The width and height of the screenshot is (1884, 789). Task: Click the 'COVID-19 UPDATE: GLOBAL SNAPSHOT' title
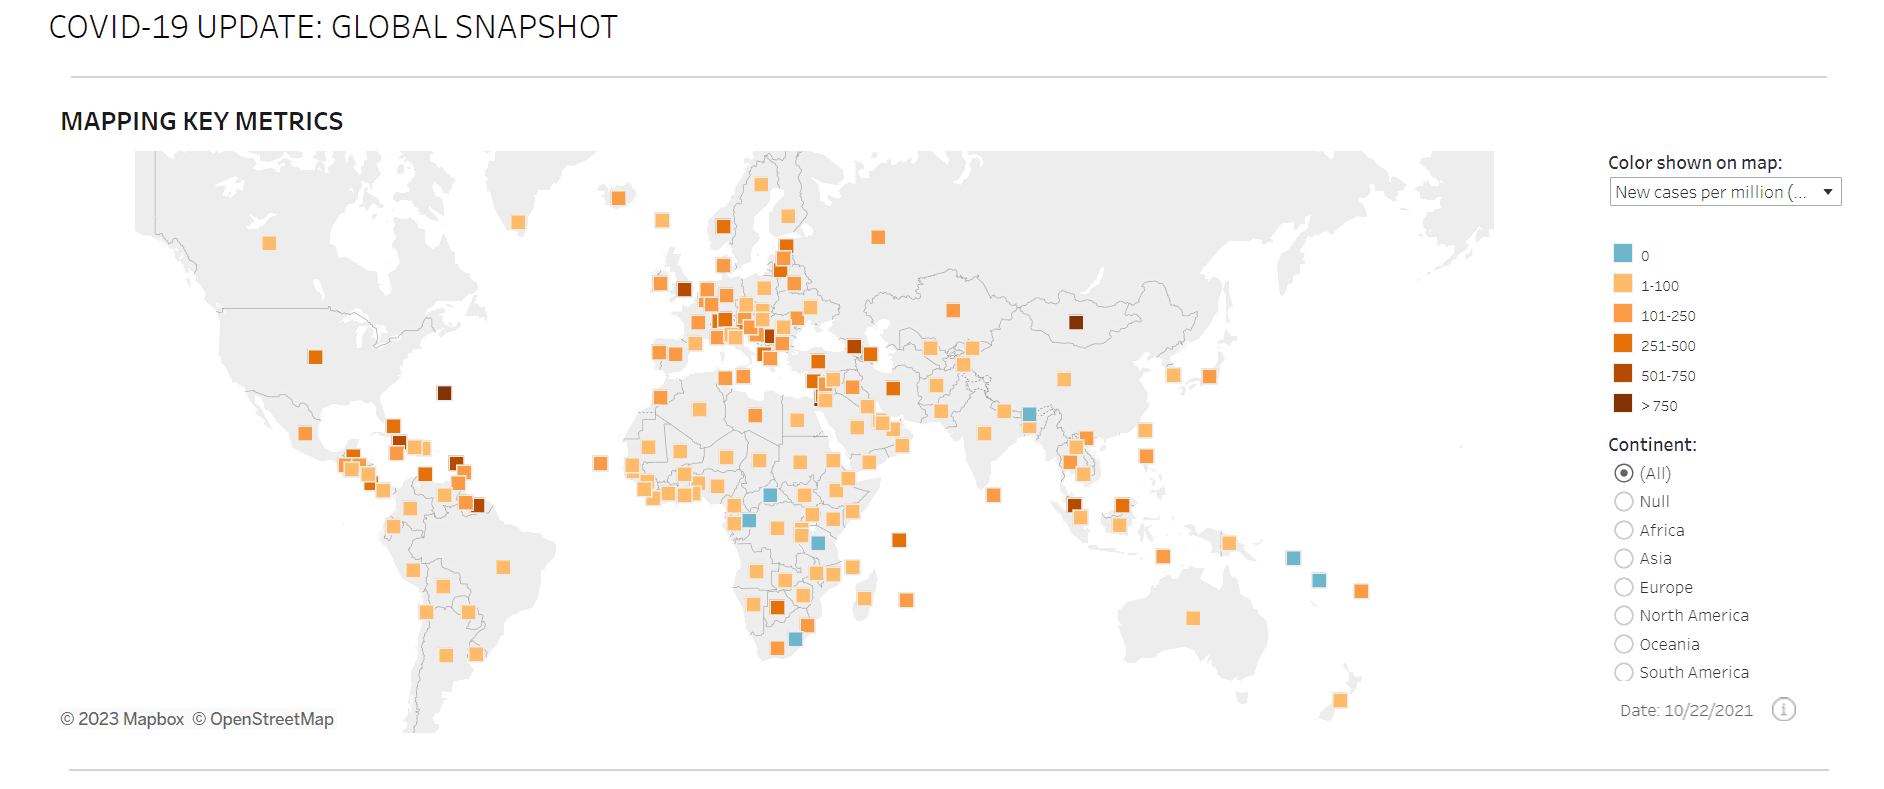[x=333, y=27]
